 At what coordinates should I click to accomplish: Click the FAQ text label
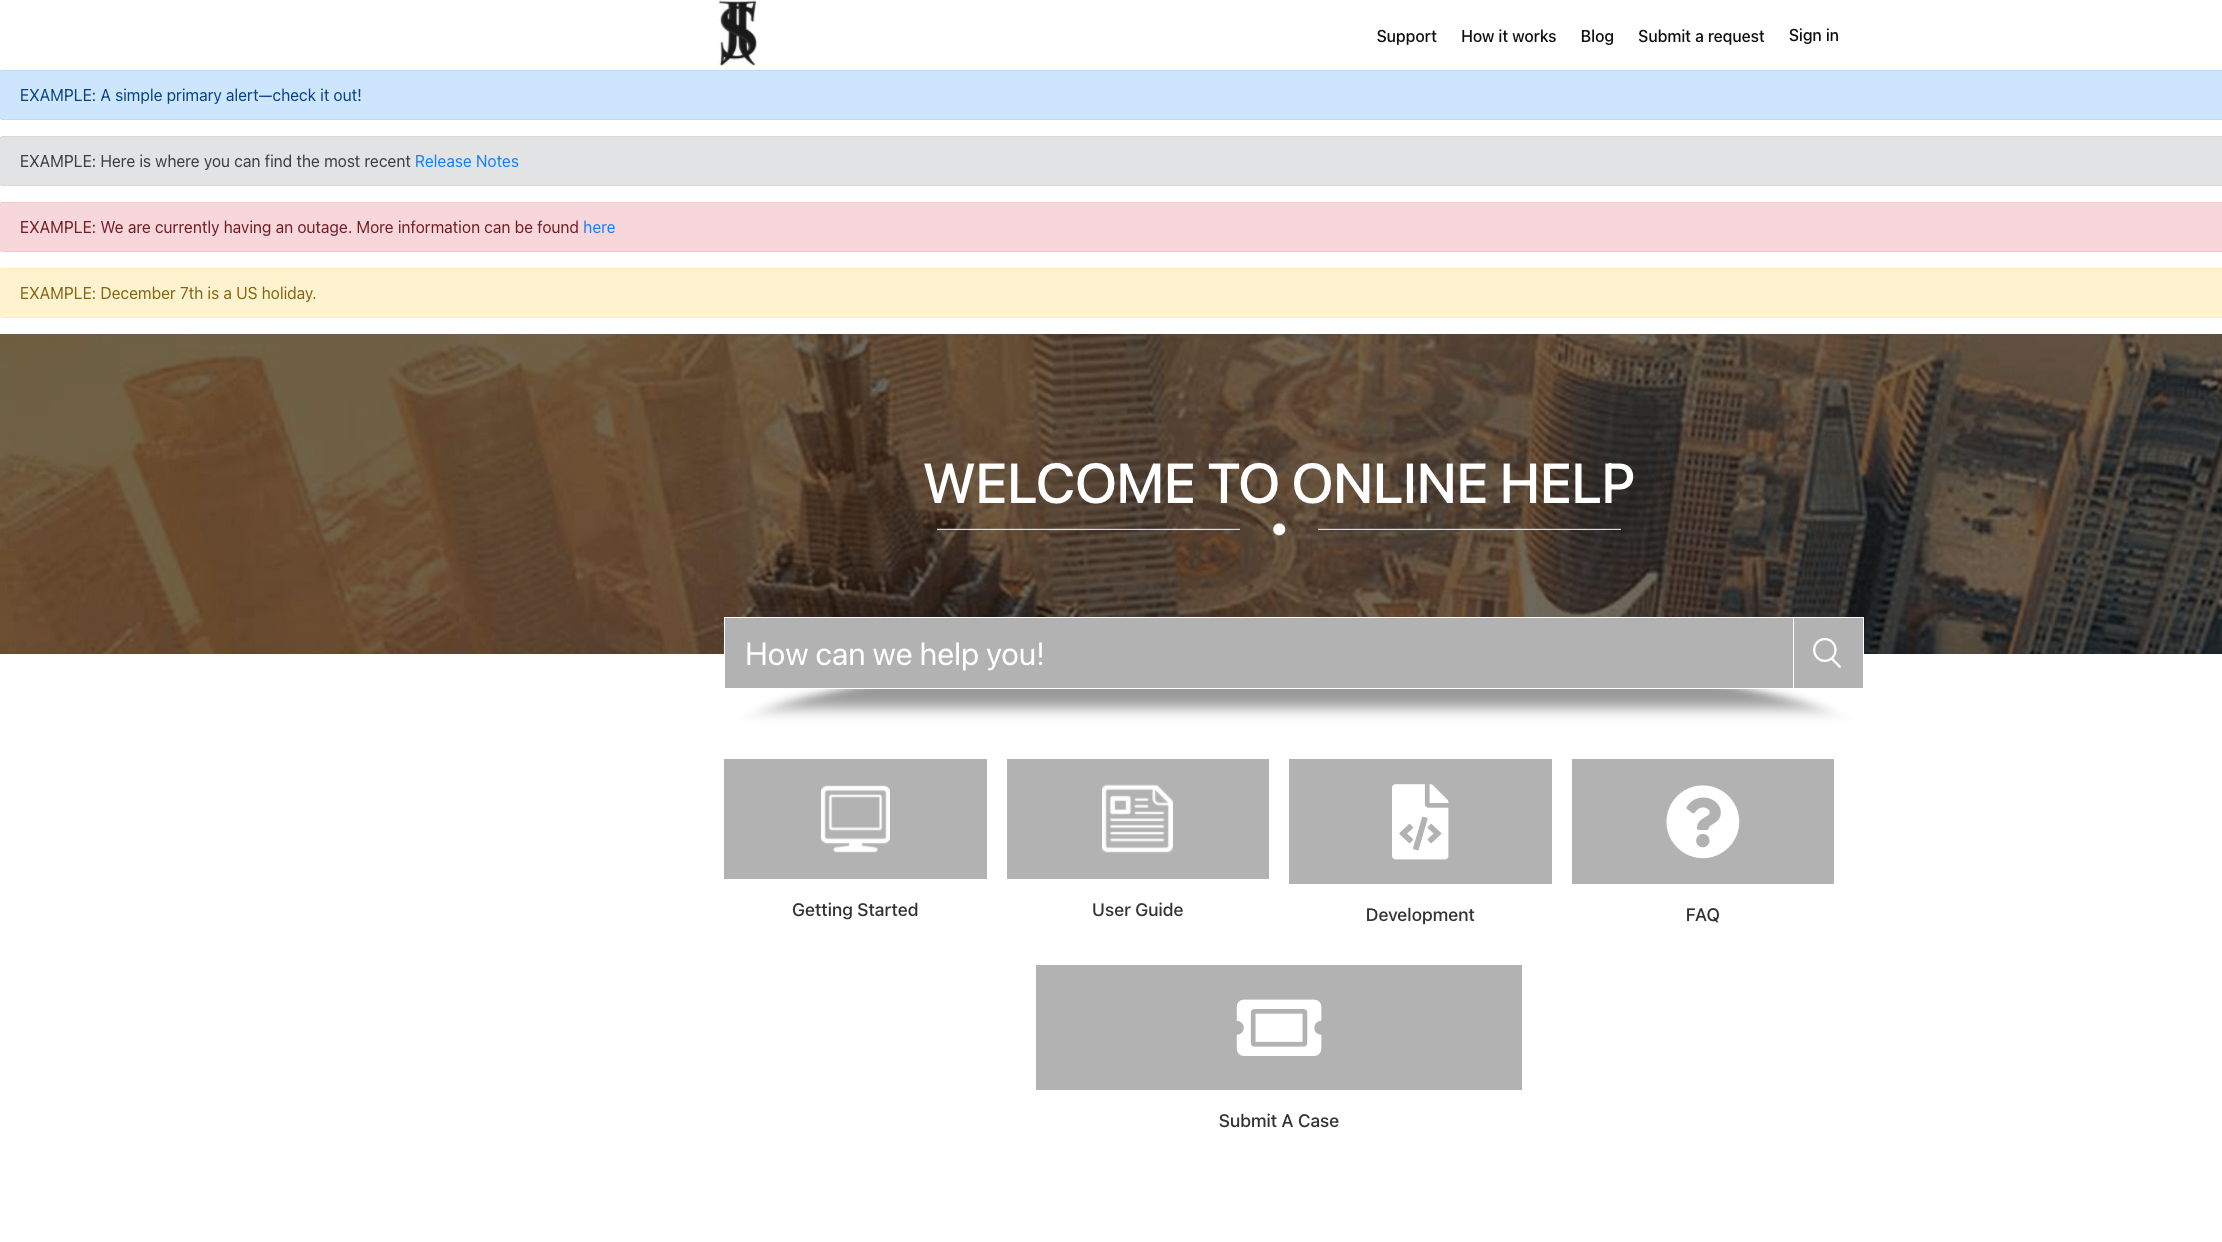click(x=1702, y=915)
